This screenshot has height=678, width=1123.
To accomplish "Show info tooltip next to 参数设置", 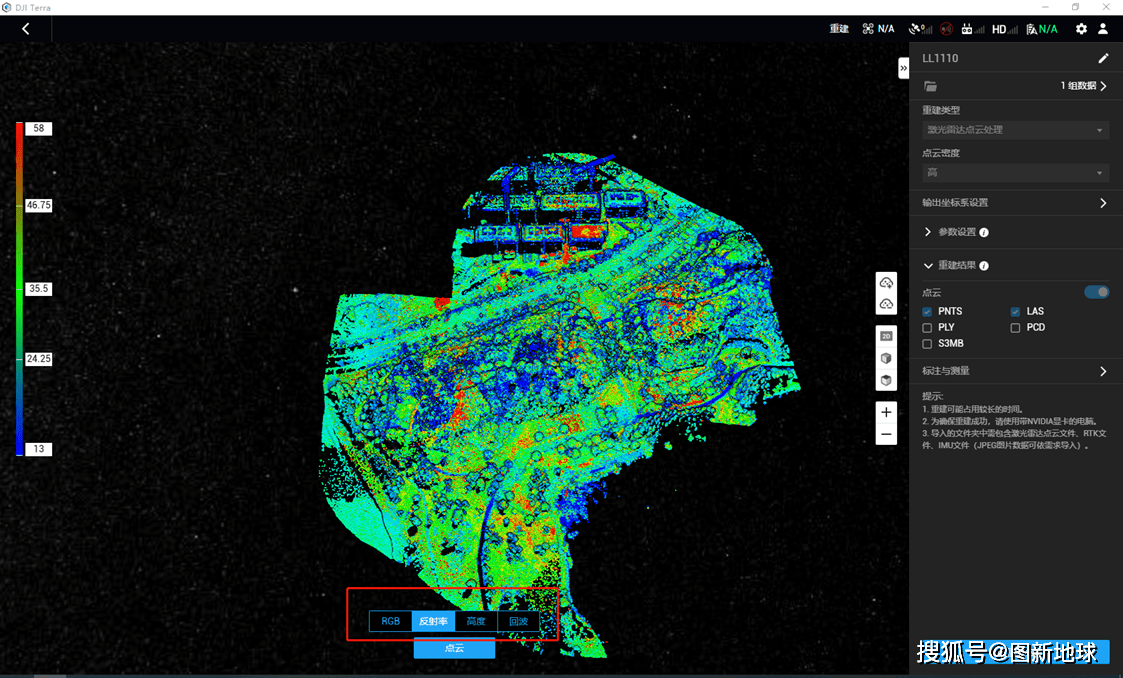I will tap(984, 233).
